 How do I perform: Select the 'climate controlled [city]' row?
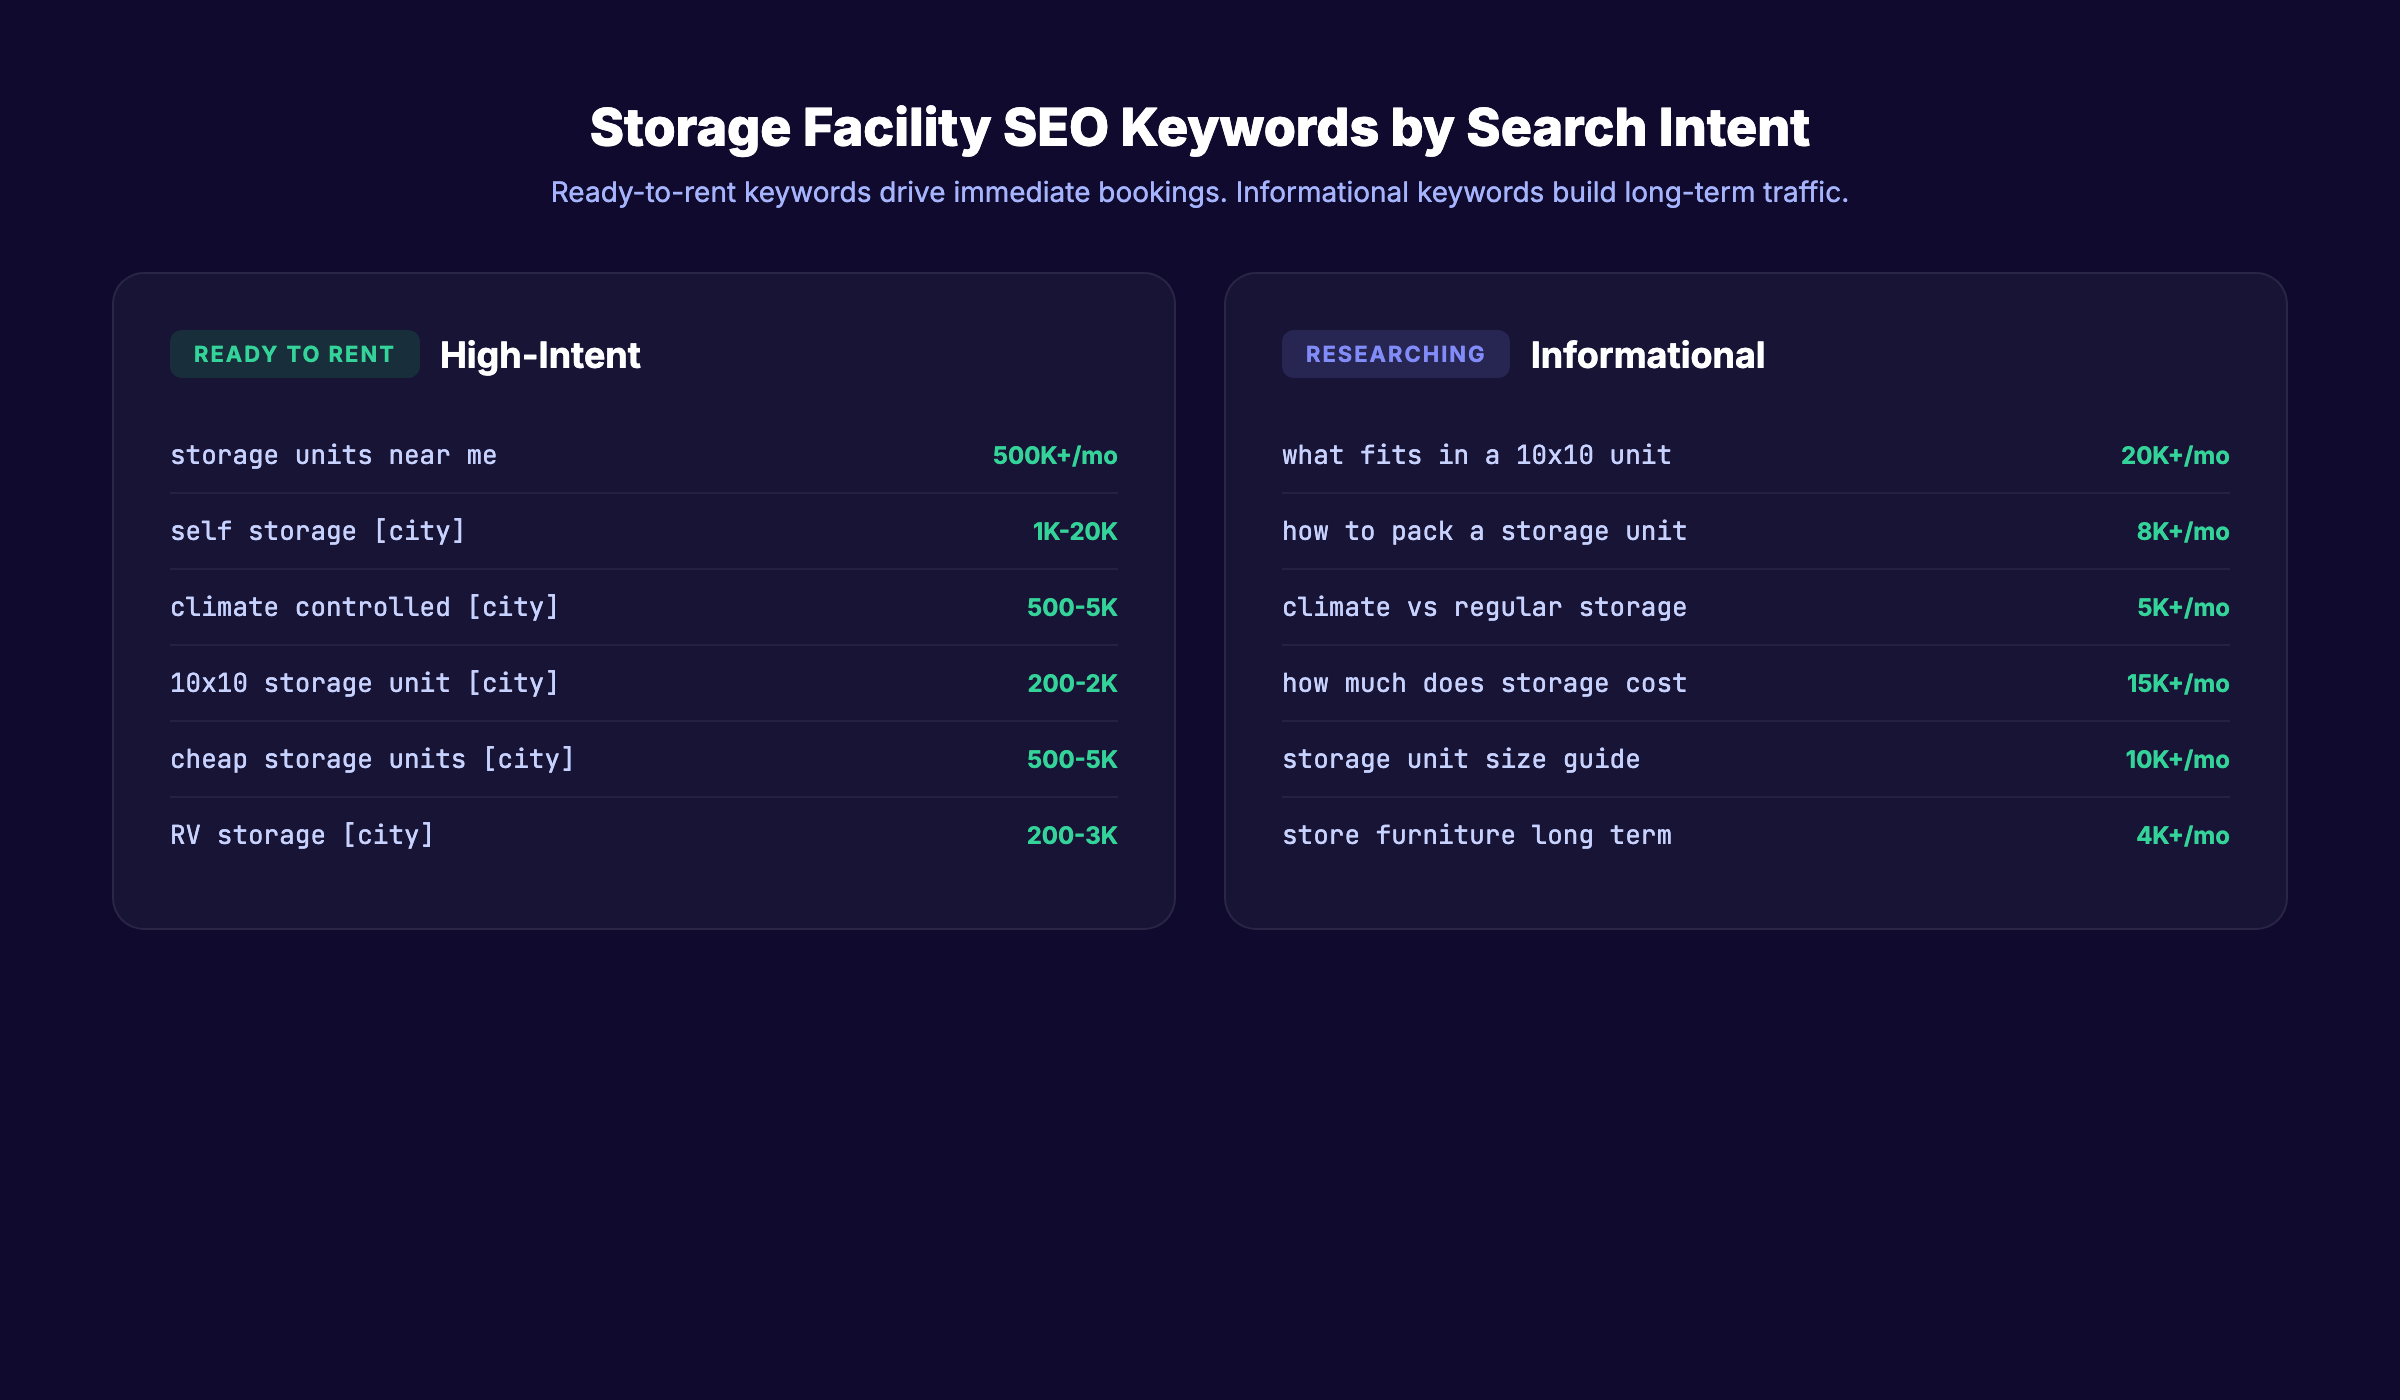click(x=365, y=607)
